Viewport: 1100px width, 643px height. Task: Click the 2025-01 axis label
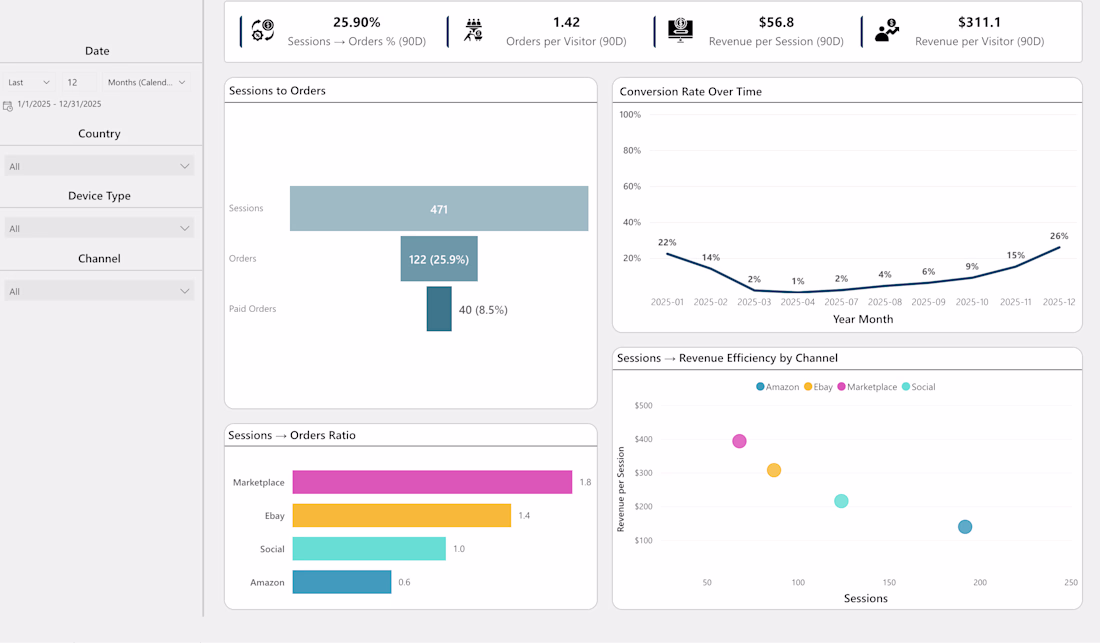pyautogui.click(x=667, y=302)
